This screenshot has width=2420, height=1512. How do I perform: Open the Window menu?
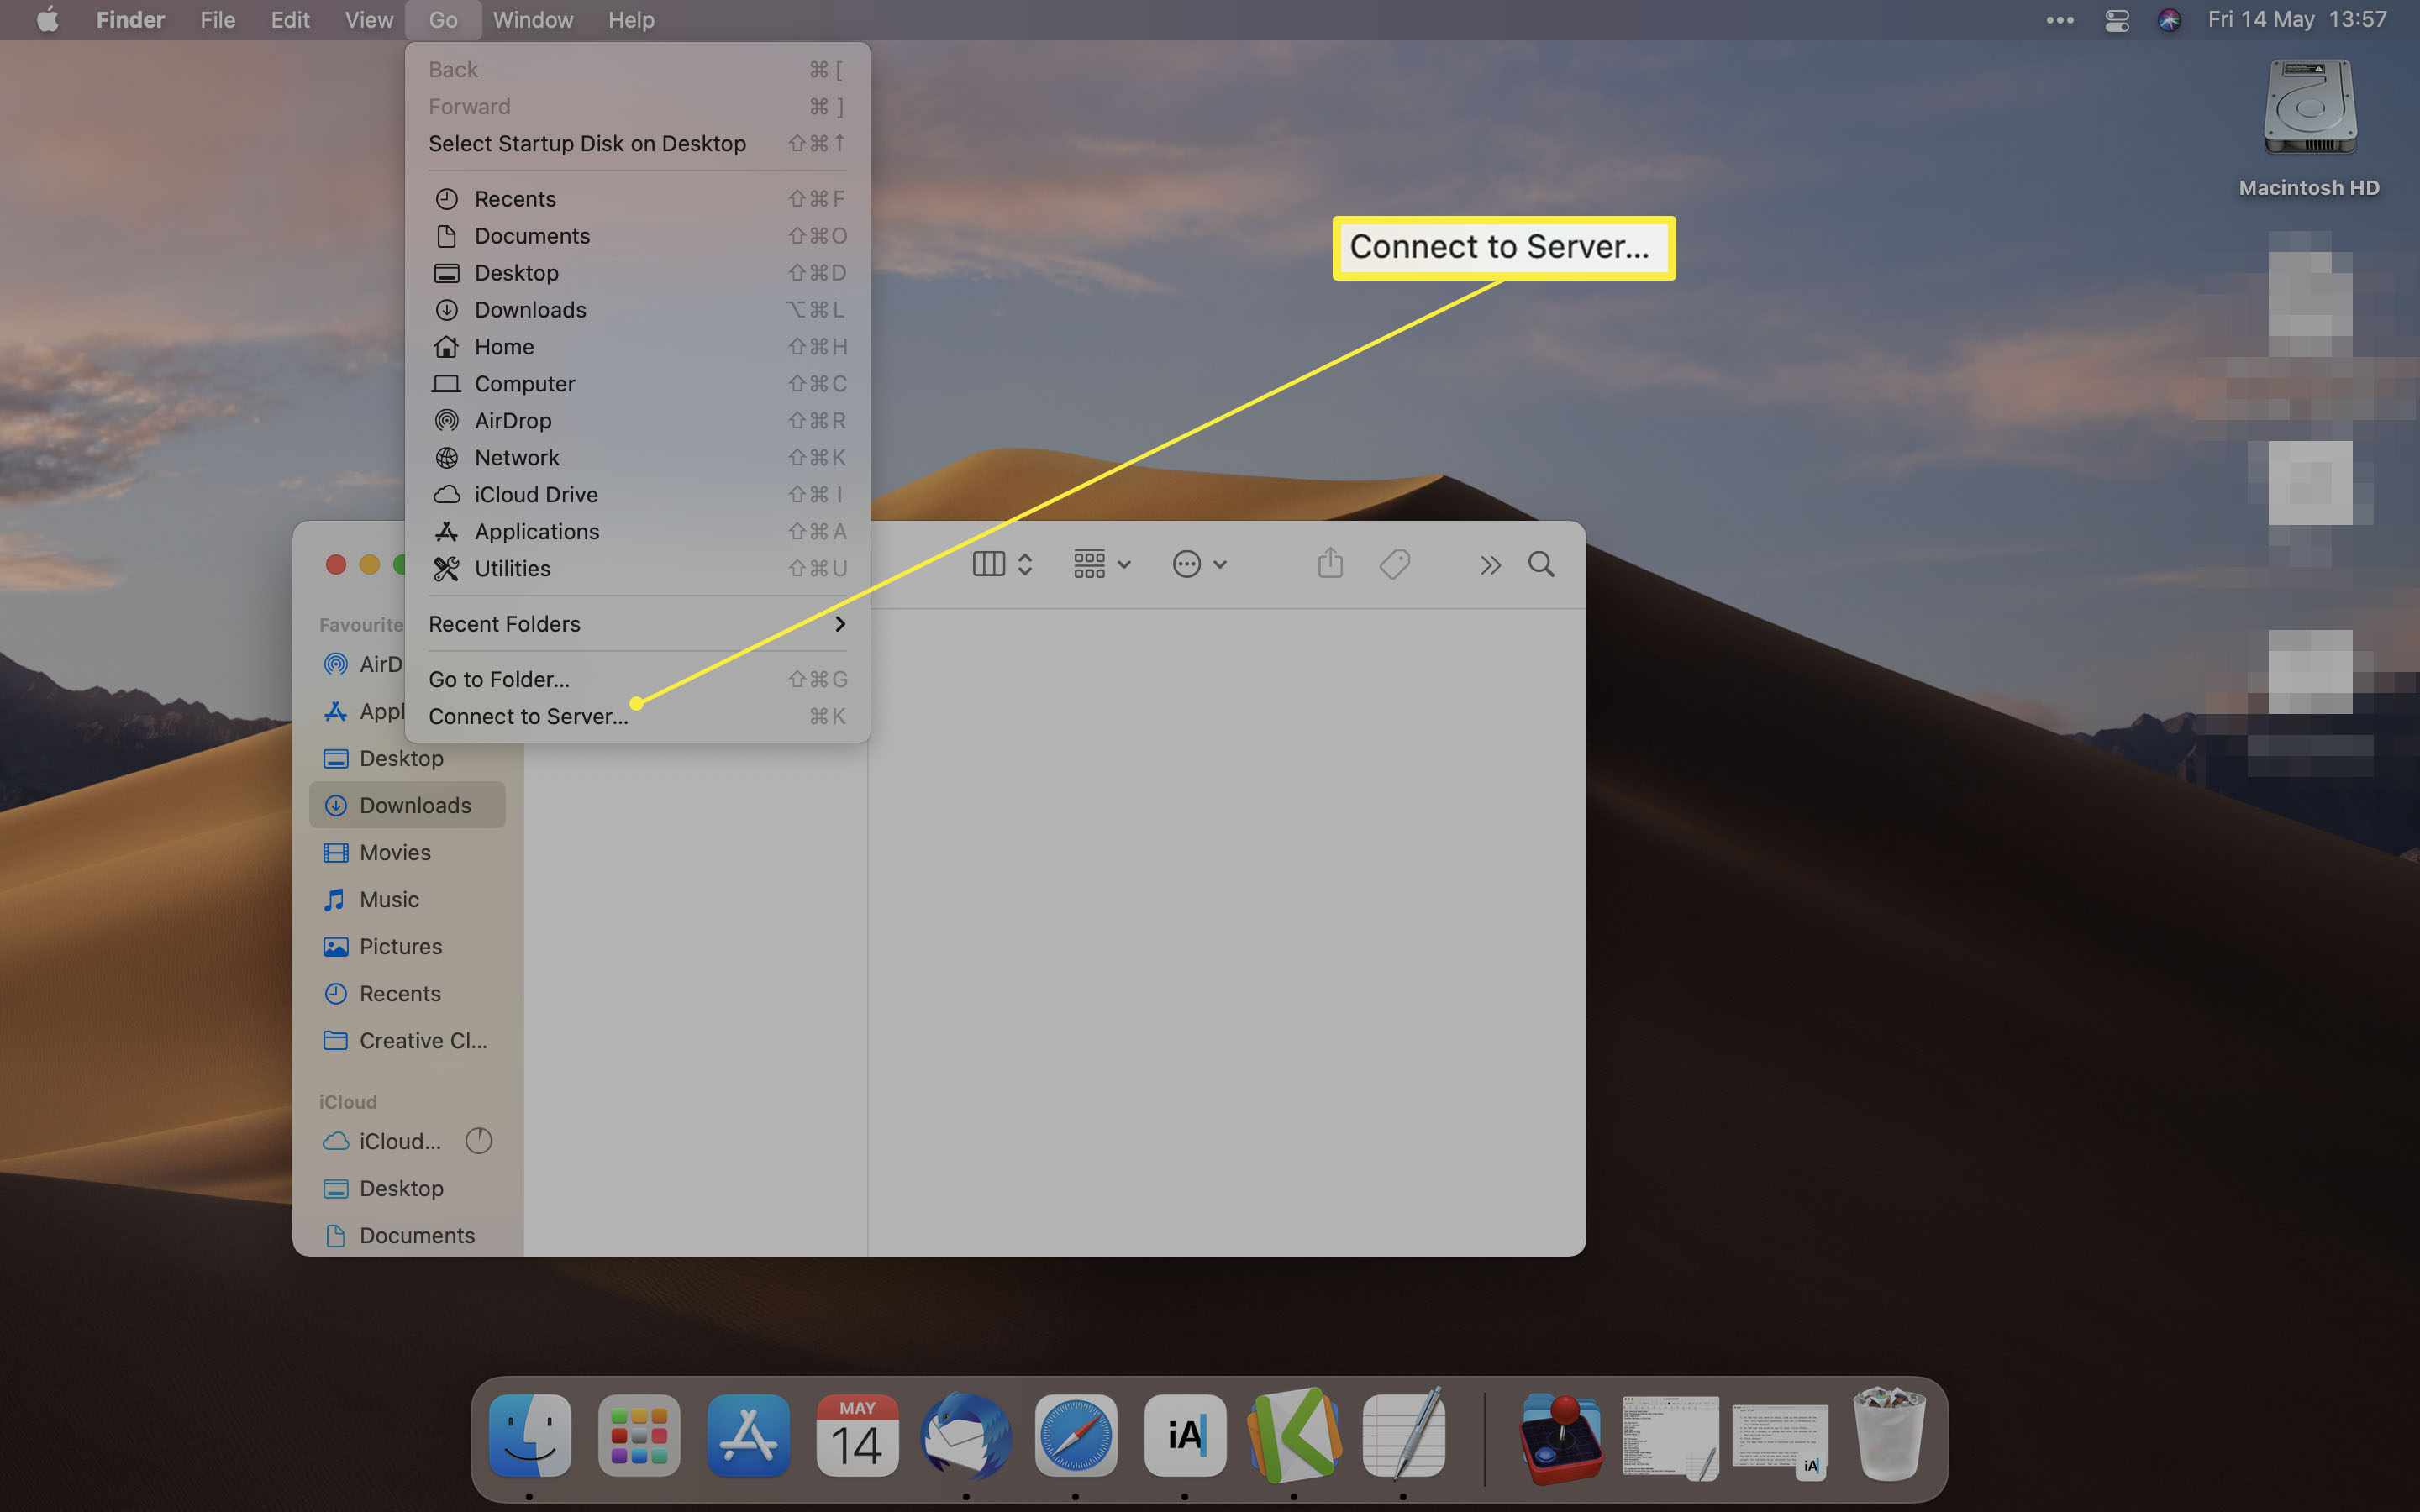click(x=533, y=20)
